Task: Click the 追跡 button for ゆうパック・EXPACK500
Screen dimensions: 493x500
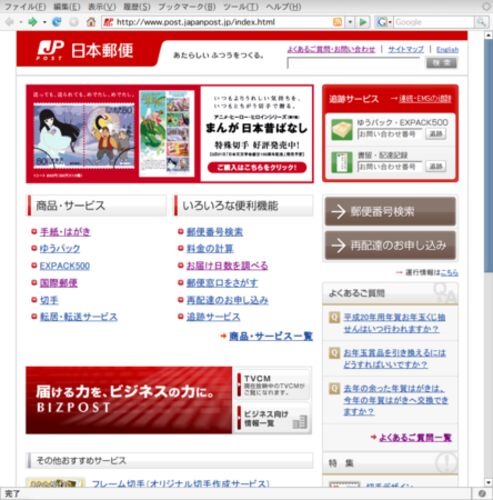Action: click(436, 134)
